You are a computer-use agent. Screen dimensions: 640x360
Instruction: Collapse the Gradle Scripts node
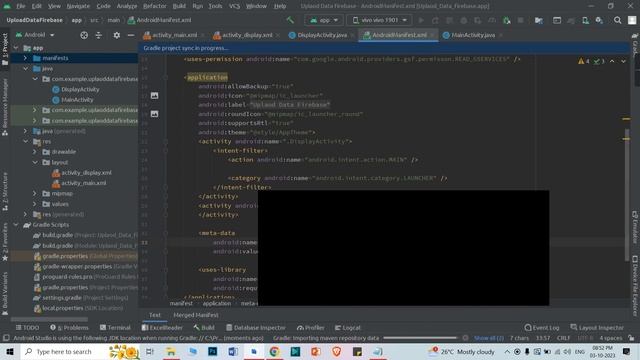click(x=16, y=225)
